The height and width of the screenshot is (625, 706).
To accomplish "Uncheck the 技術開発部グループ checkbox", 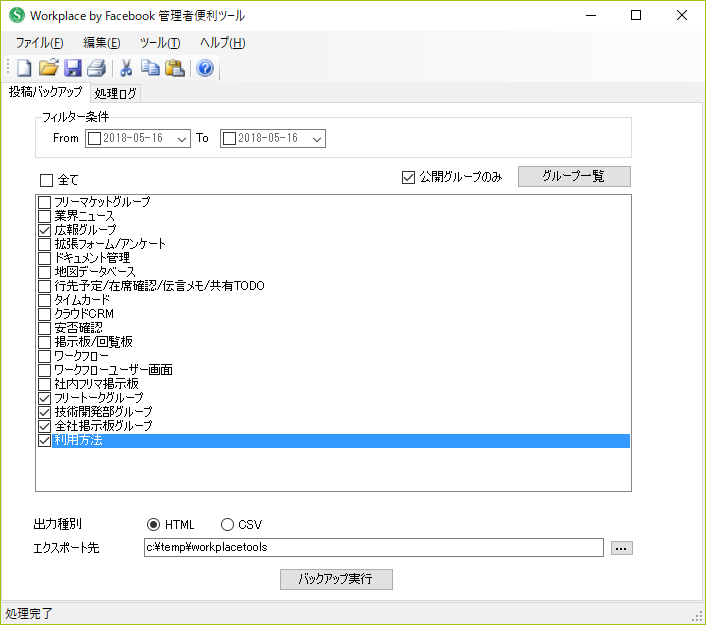I will [x=44, y=412].
